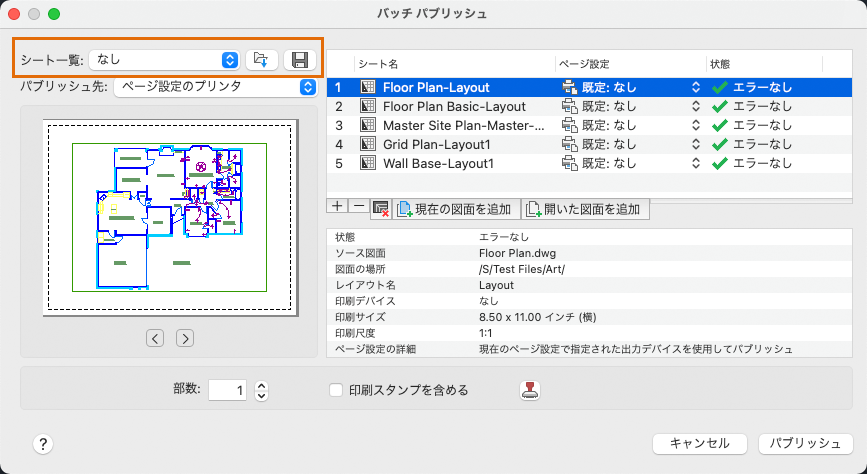Click the floor plan preview thumbnail
867x474 pixels.
170,218
